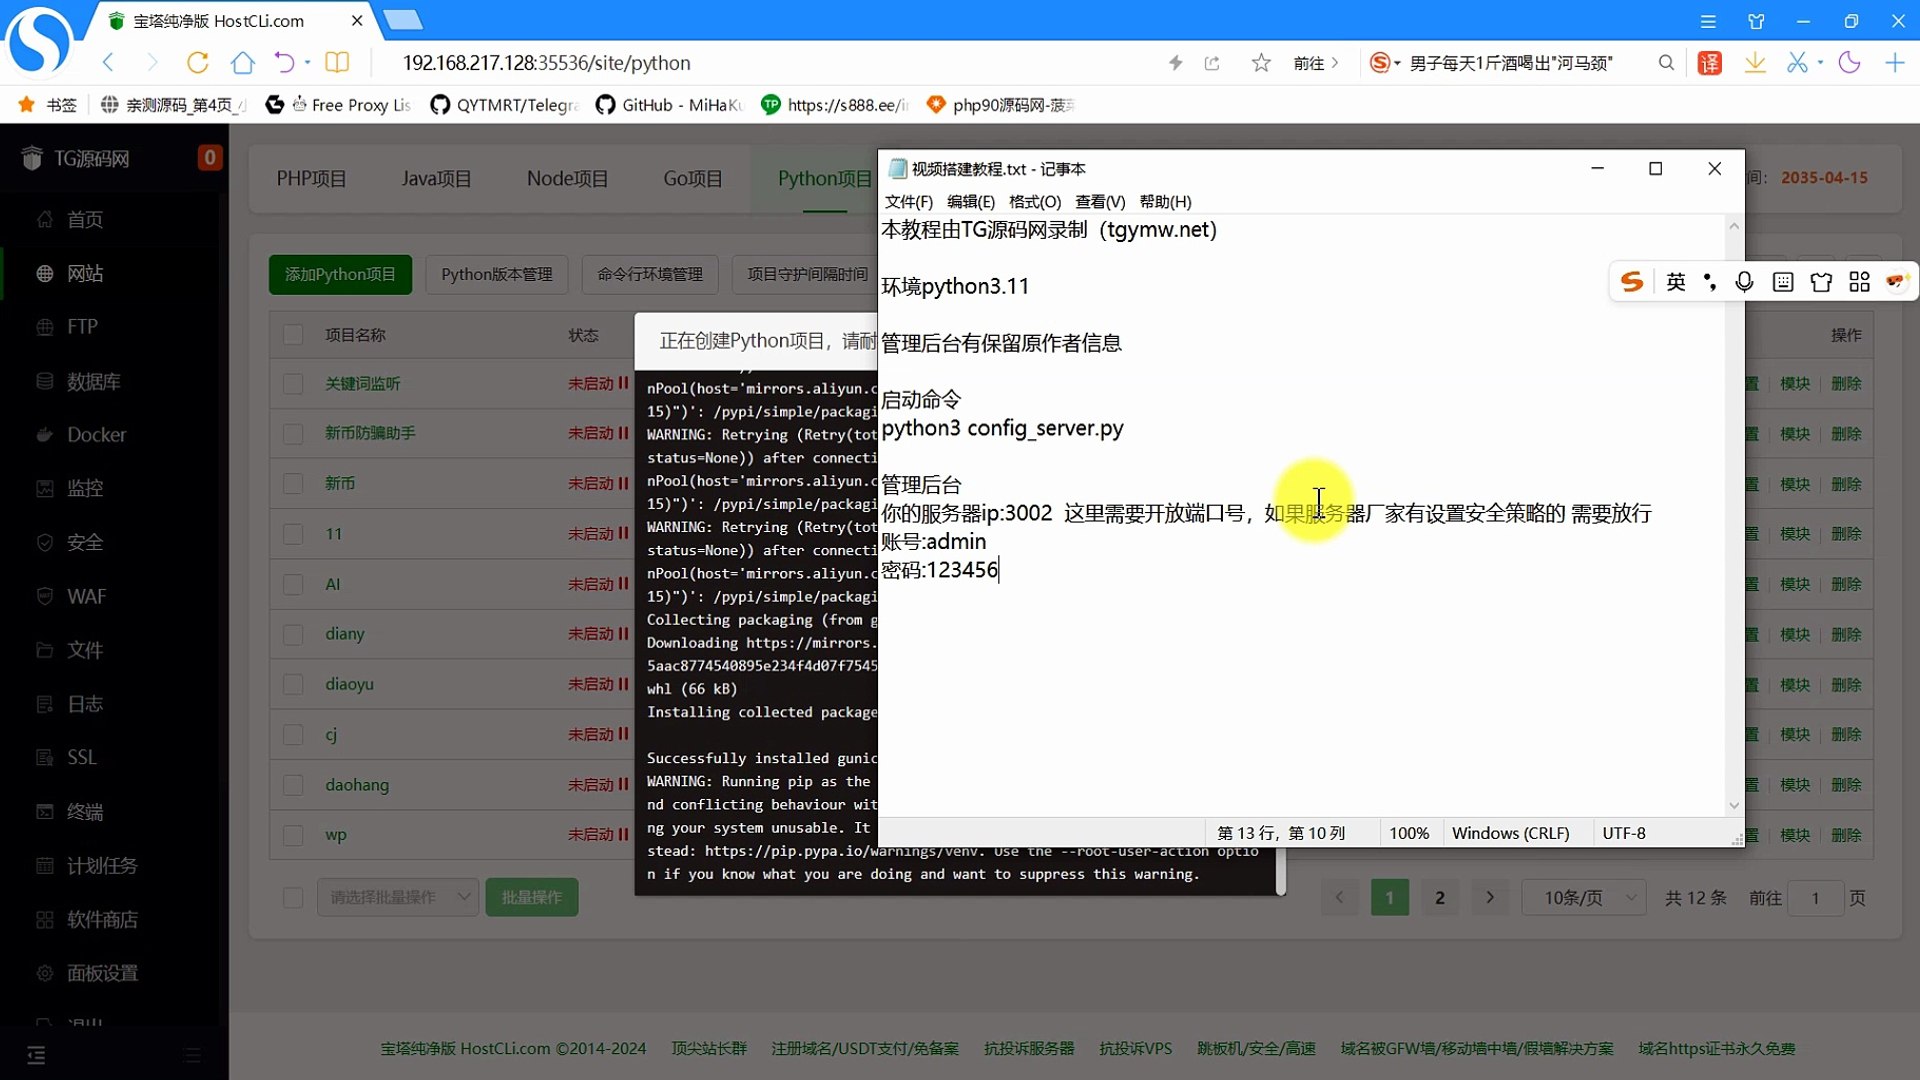The height and width of the screenshot is (1080, 1920).
Task: Click the browser reload icon
Action: point(198,63)
